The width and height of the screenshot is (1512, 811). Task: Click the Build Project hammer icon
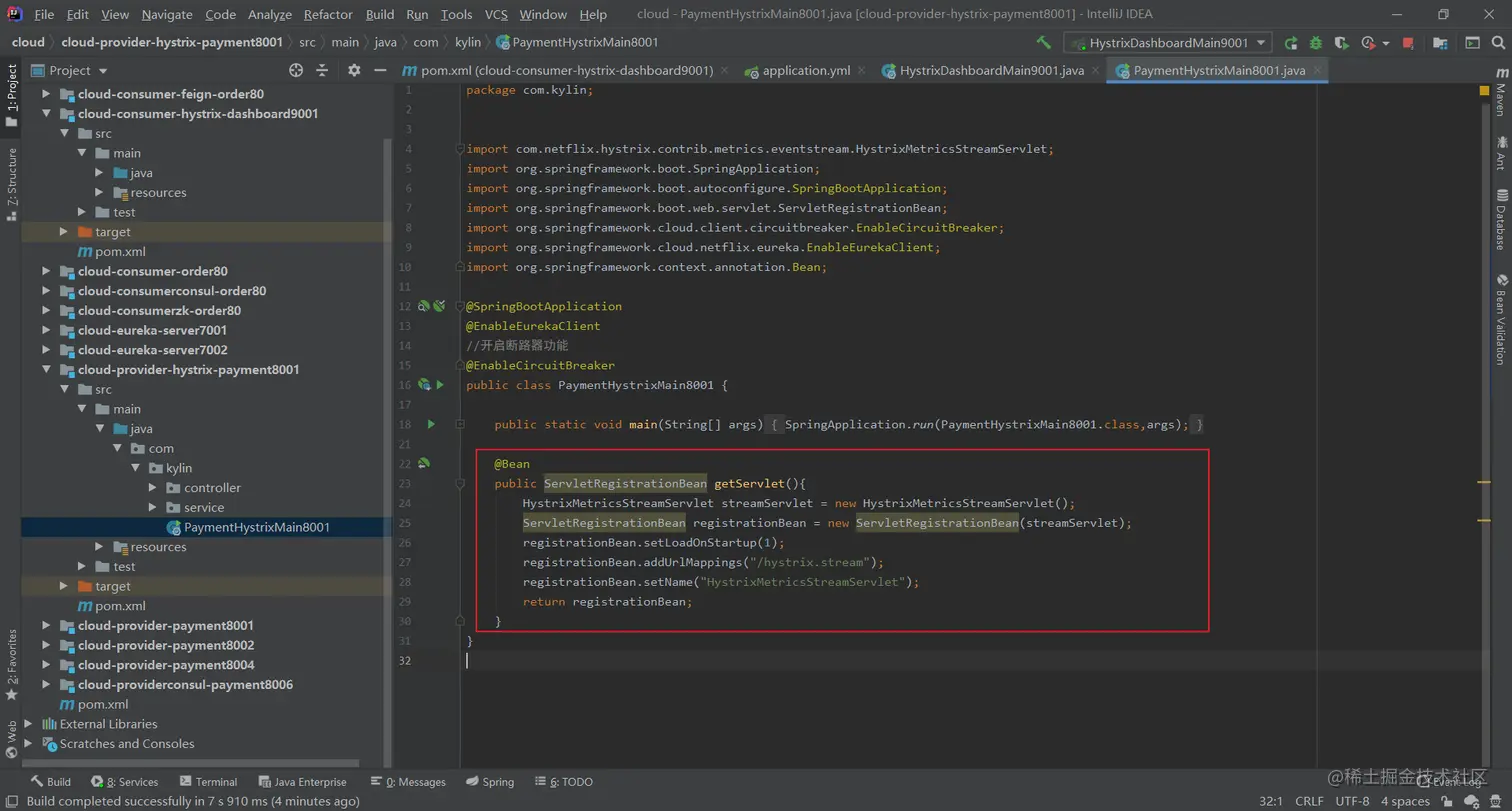(x=1043, y=43)
